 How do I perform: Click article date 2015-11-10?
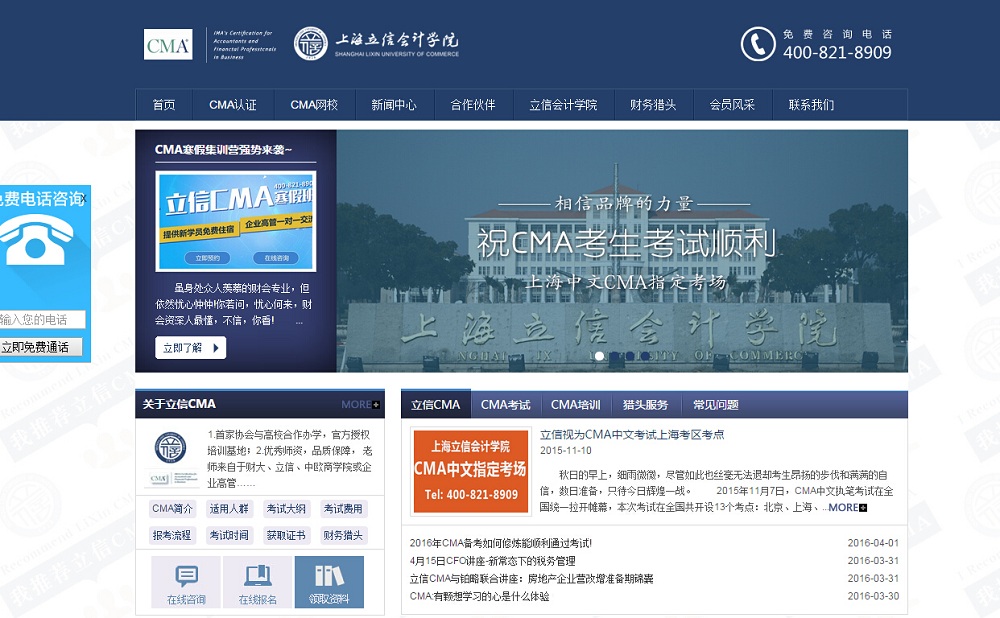[566, 451]
